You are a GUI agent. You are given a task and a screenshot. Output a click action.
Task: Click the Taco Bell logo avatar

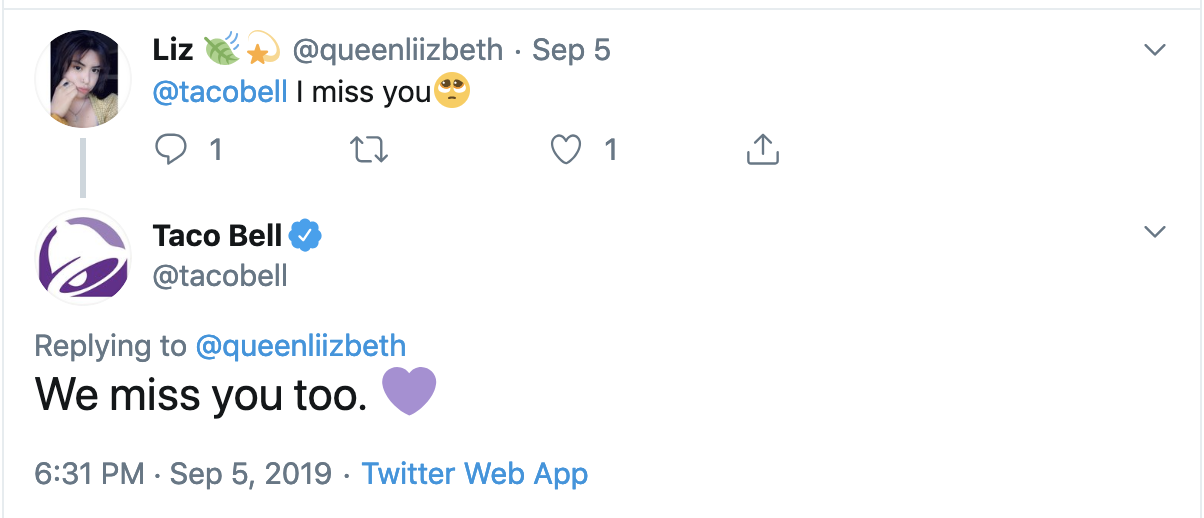tap(84, 258)
